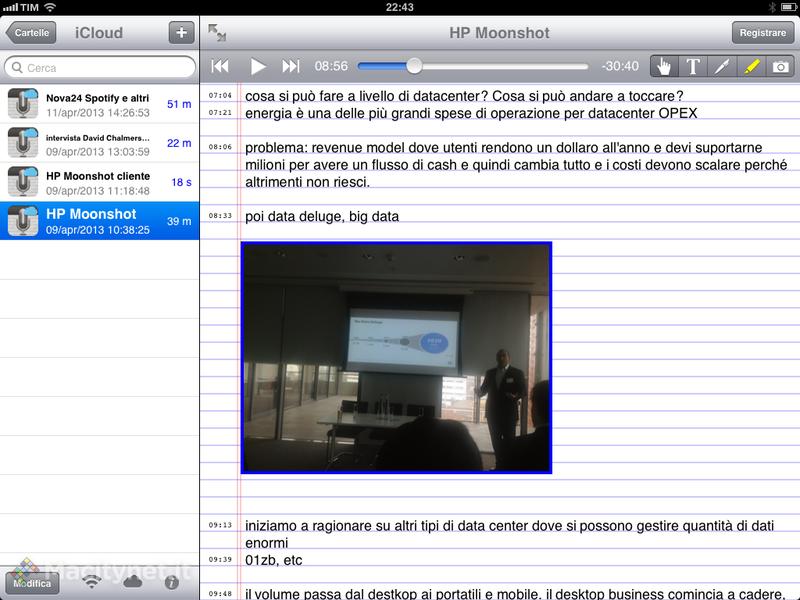This screenshot has width=800, height=600.
Task: Jump to the 08:33 timestamp
Action: [x=220, y=216]
